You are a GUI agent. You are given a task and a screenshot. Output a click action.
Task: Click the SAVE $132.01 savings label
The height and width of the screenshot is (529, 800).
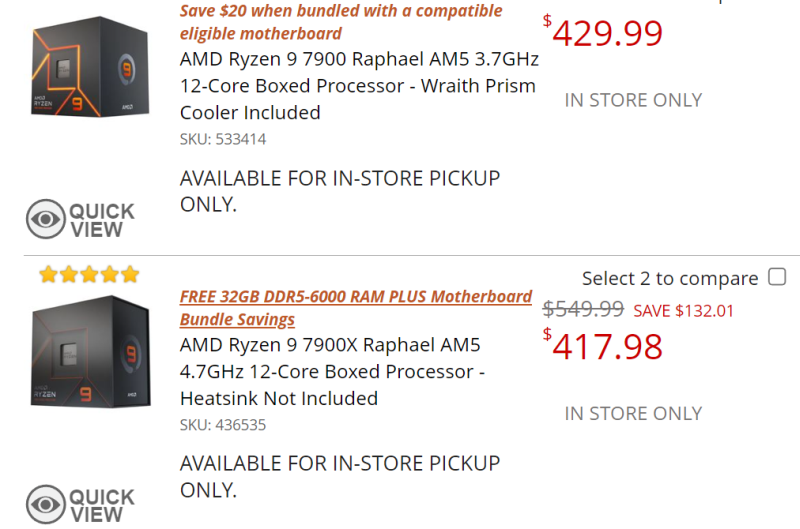click(x=684, y=310)
